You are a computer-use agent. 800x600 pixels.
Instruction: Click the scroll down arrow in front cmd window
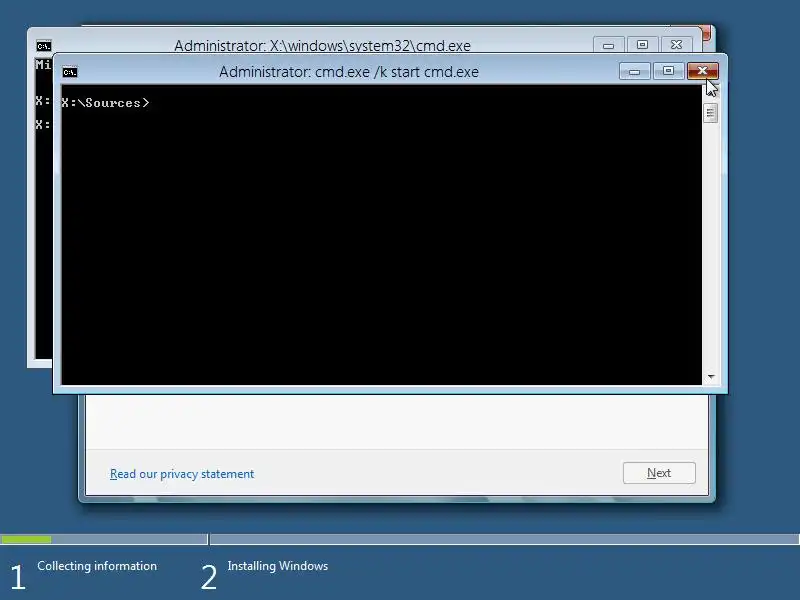(711, 377)
